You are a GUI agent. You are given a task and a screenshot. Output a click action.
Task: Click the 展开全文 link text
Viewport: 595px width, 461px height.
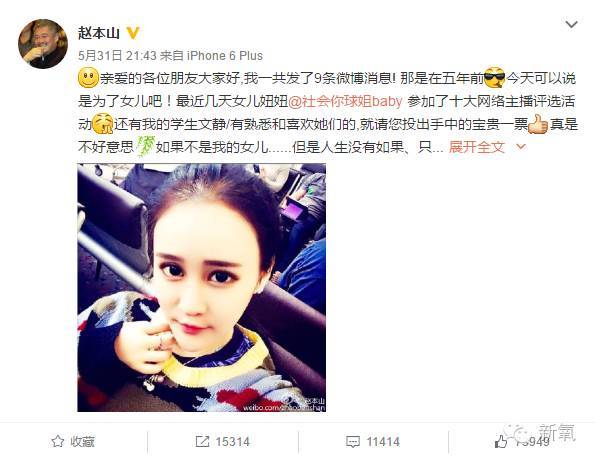(x=477, y=147)
